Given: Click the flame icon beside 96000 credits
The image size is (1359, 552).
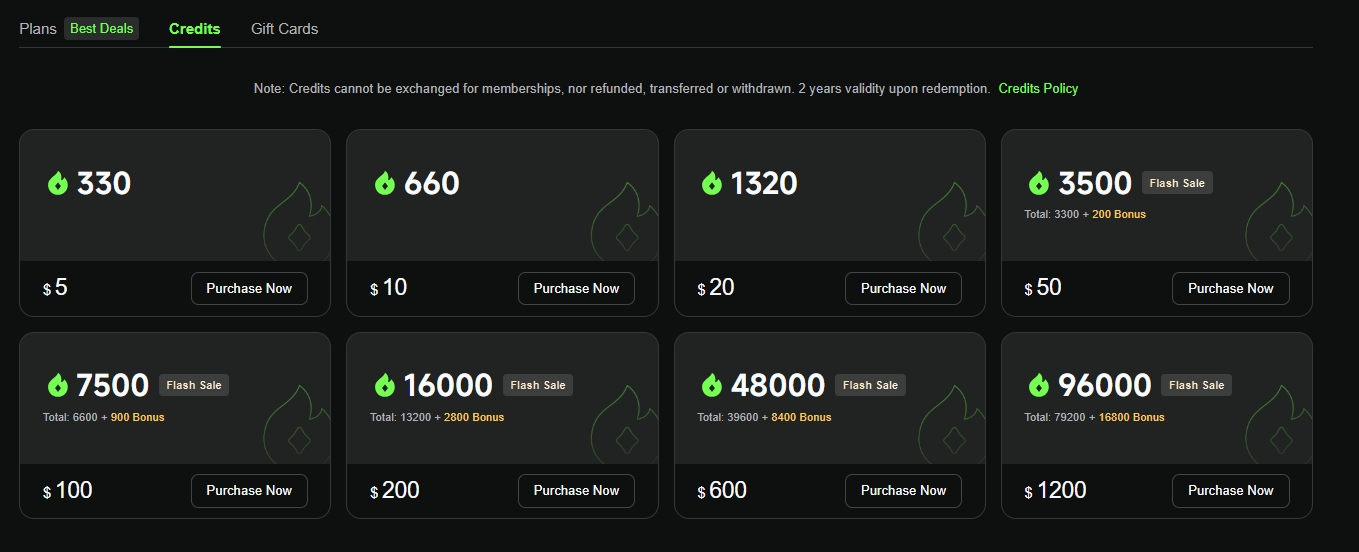Looking at the screenshot, I should click(1039, 385).
